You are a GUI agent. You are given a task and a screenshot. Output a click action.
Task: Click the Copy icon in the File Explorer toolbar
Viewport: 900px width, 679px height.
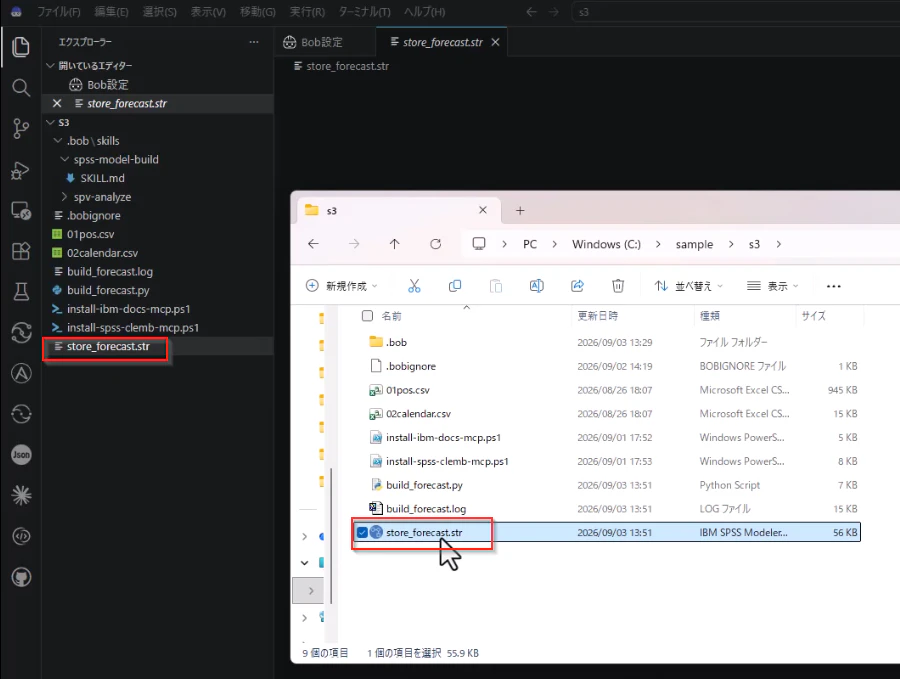(x=455, y=286)
